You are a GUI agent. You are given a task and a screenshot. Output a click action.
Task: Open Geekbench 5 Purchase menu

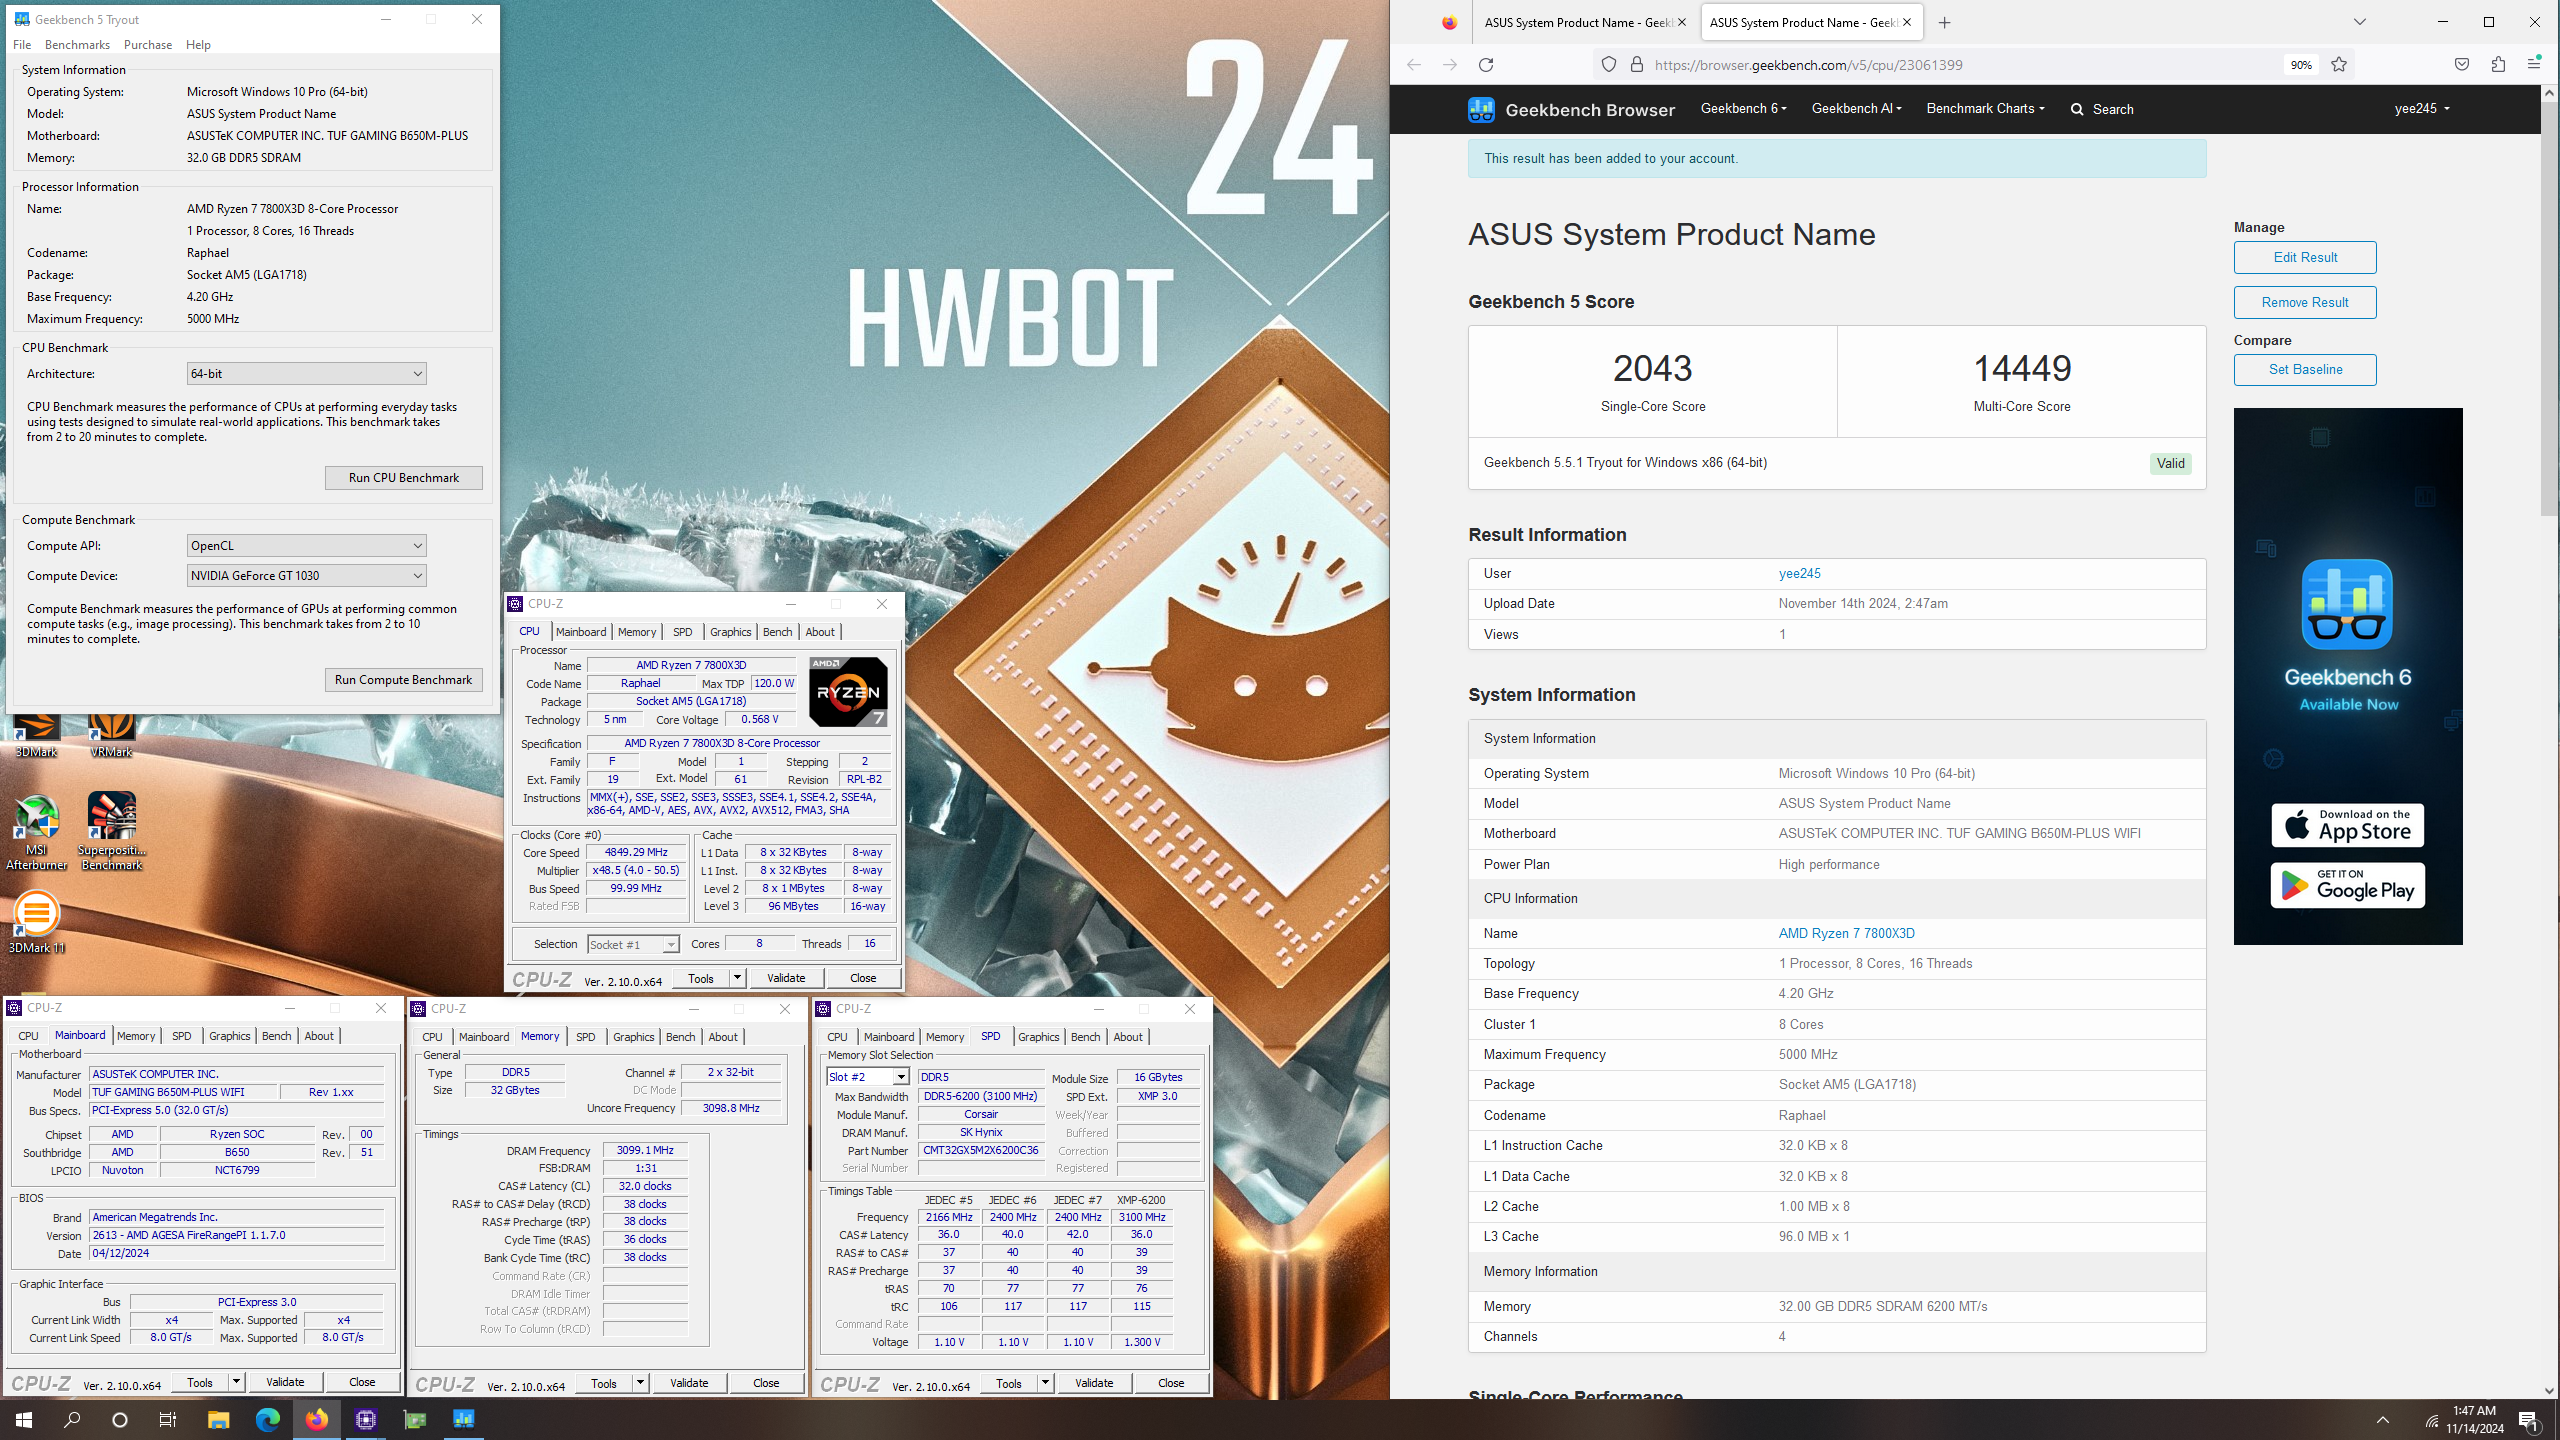coord(148,45)
